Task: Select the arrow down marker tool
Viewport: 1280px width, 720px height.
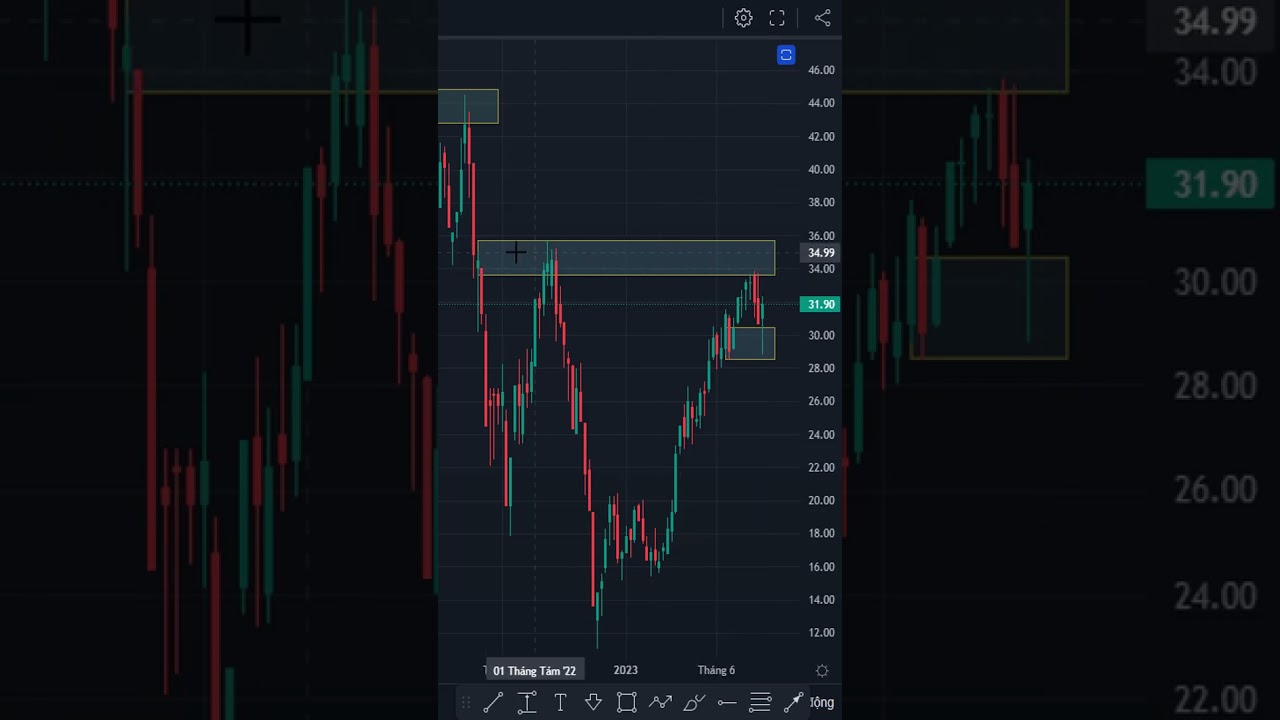Action: point(593,703)
